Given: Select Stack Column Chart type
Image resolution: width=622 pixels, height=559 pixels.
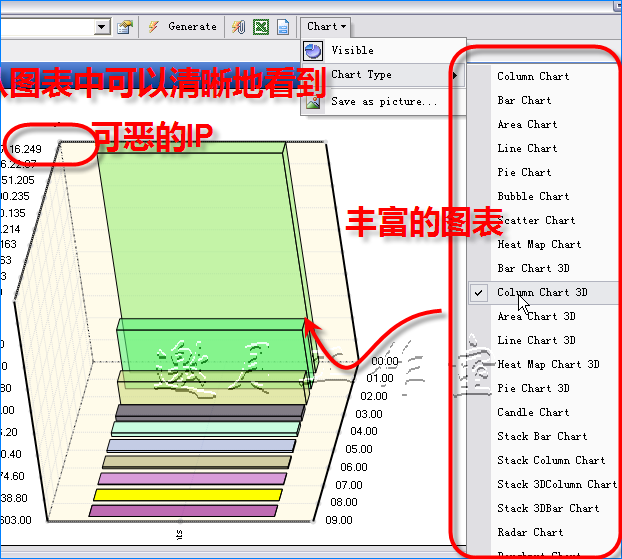Looking at the screenshot, I should (551, 460).
